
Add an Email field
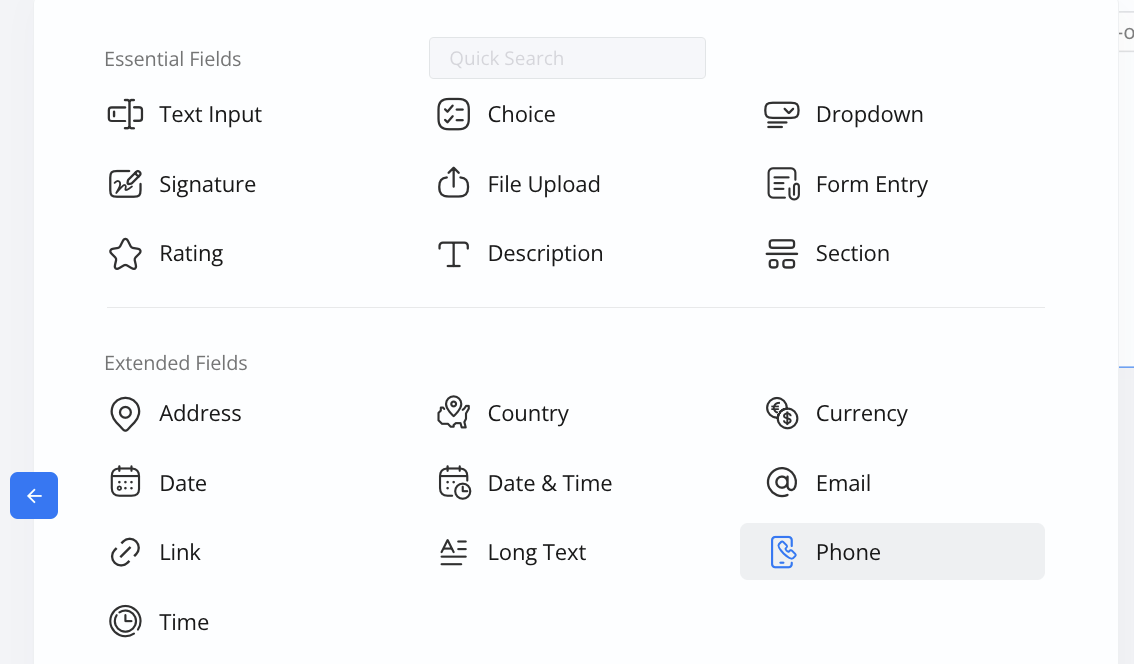coord(842,483)
